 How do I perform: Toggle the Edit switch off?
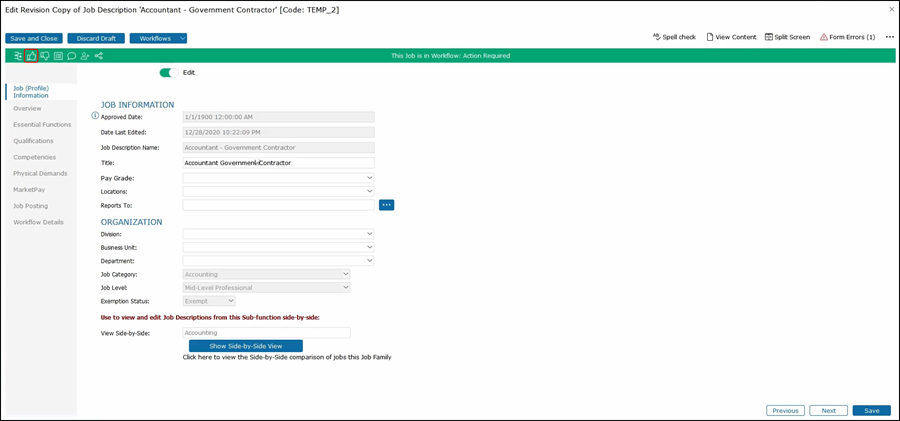tap(169, 73)
